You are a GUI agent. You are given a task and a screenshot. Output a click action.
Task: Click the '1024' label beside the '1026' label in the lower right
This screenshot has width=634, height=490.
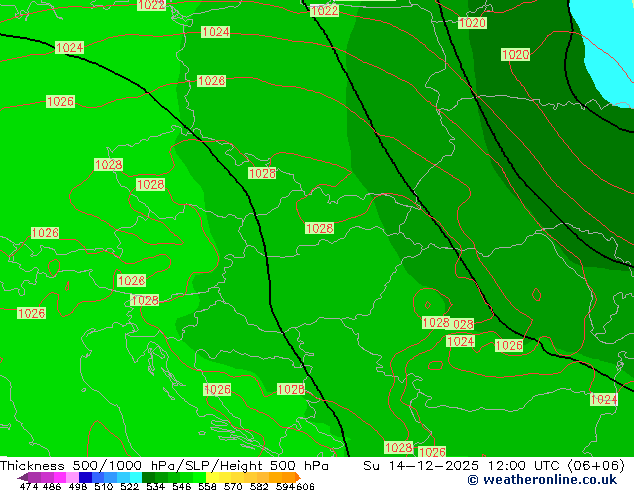(460, 342)
